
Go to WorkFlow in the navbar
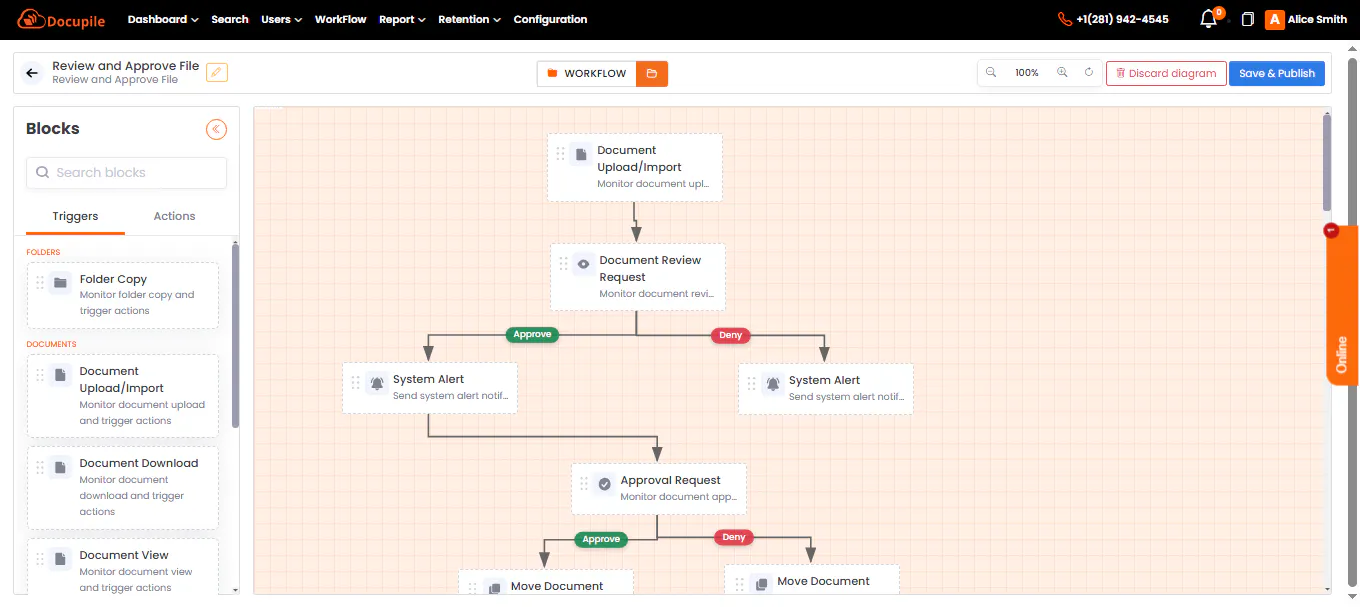(341, 19)
